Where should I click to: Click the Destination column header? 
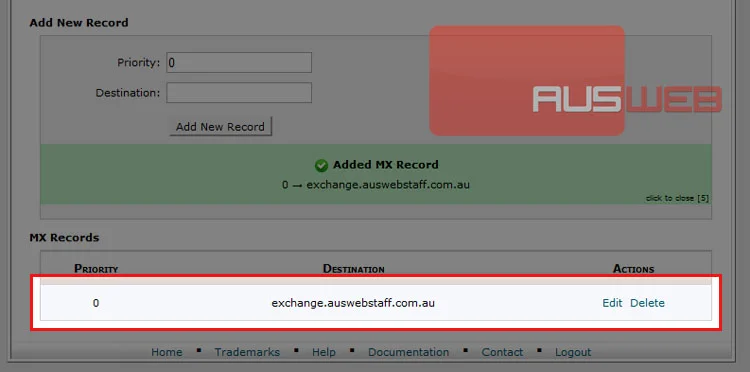tap(353, 269)
